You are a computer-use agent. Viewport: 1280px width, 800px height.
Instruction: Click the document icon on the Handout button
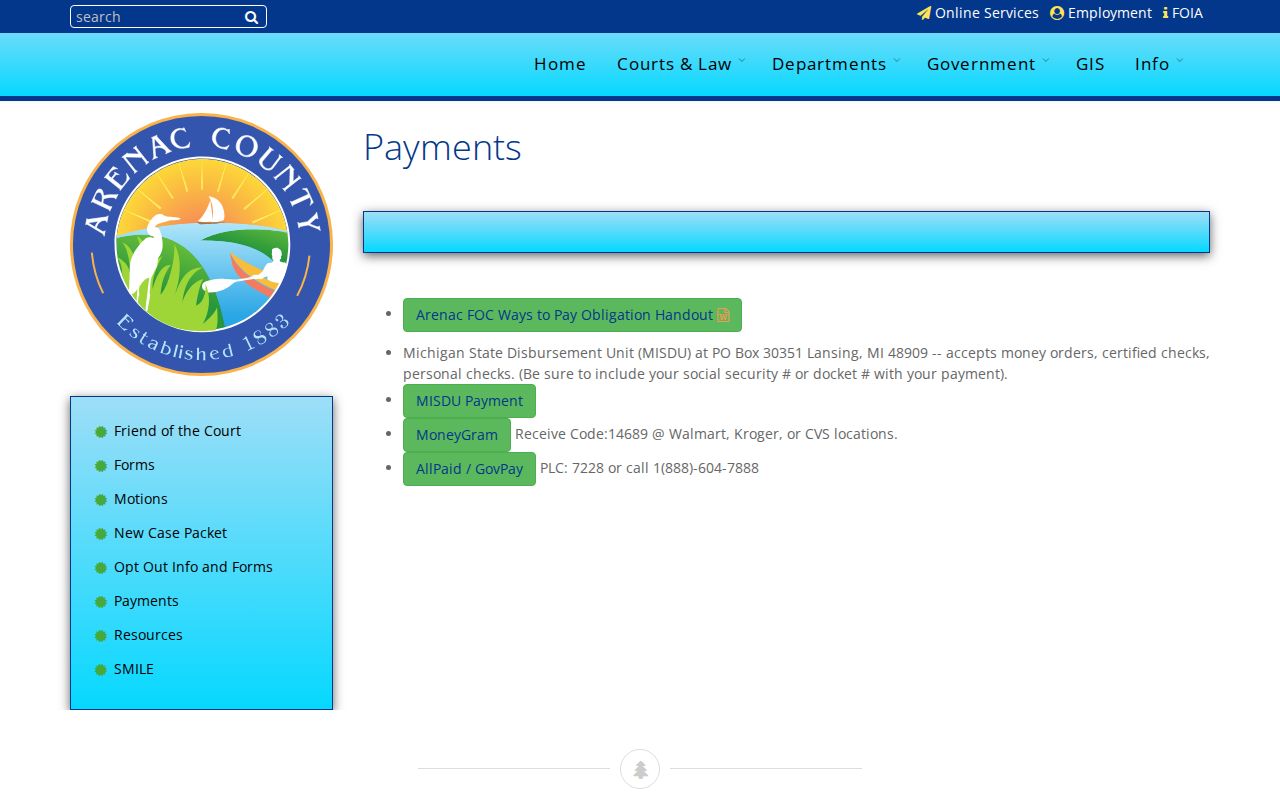coord(723,315)
